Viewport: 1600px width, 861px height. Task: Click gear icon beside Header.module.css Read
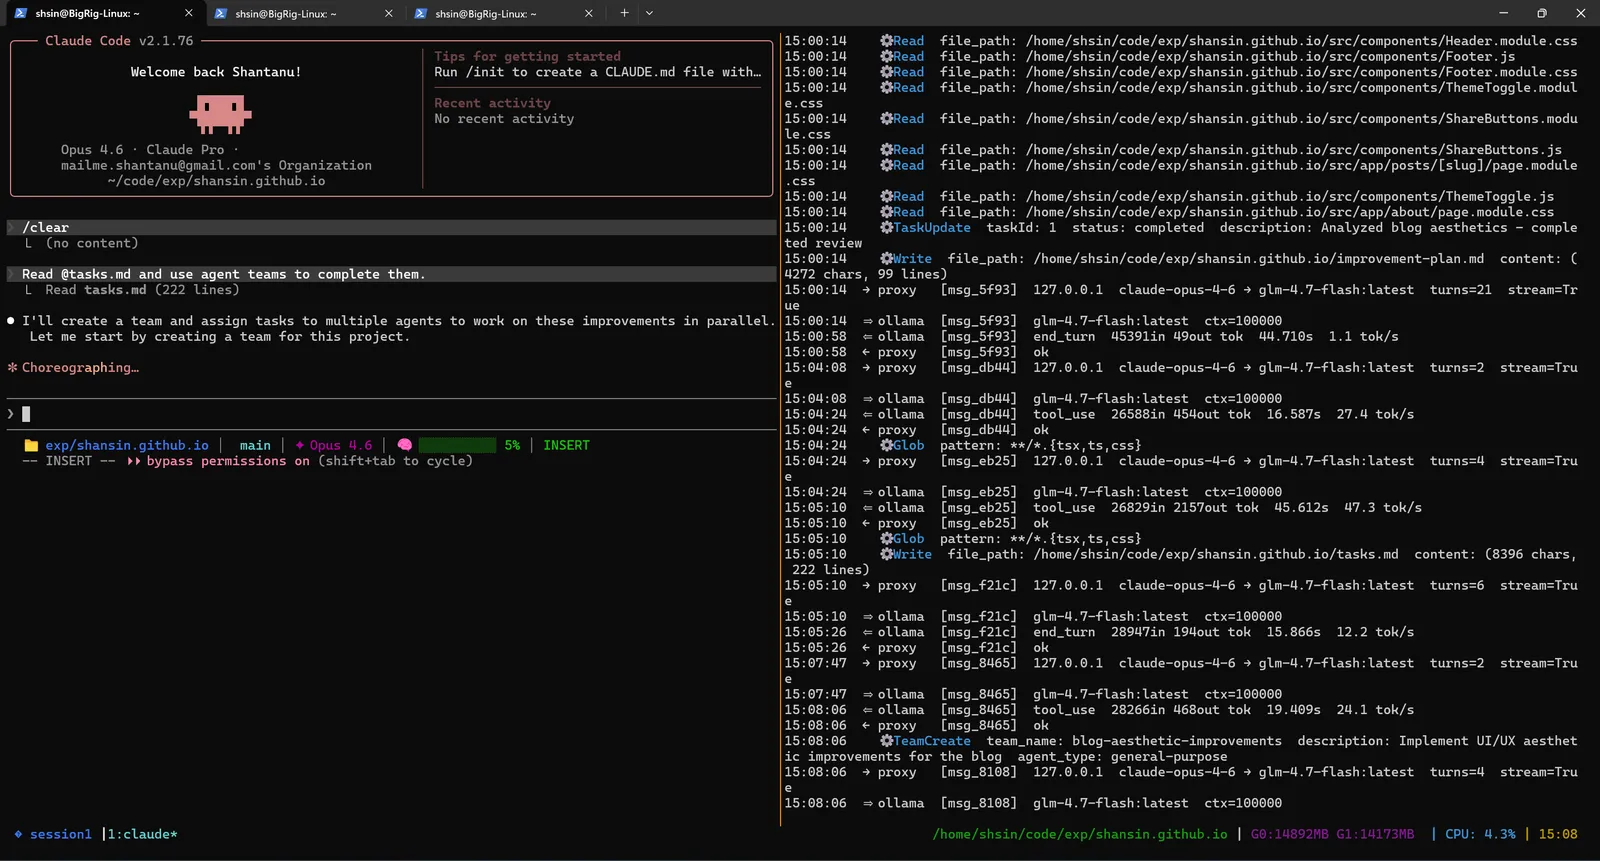pos(886,41)
